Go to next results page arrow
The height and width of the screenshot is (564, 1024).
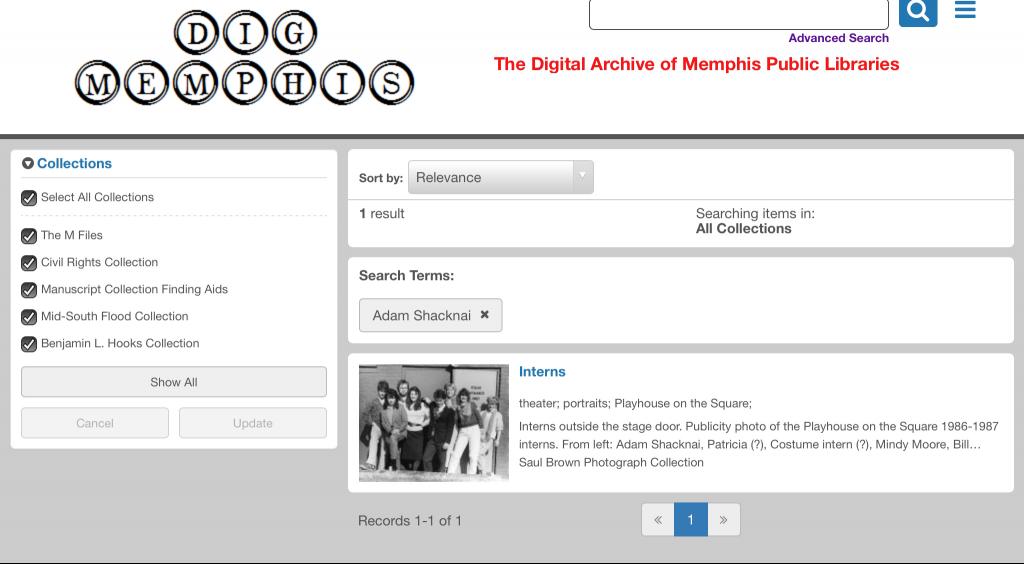click(x=723, y=520)
